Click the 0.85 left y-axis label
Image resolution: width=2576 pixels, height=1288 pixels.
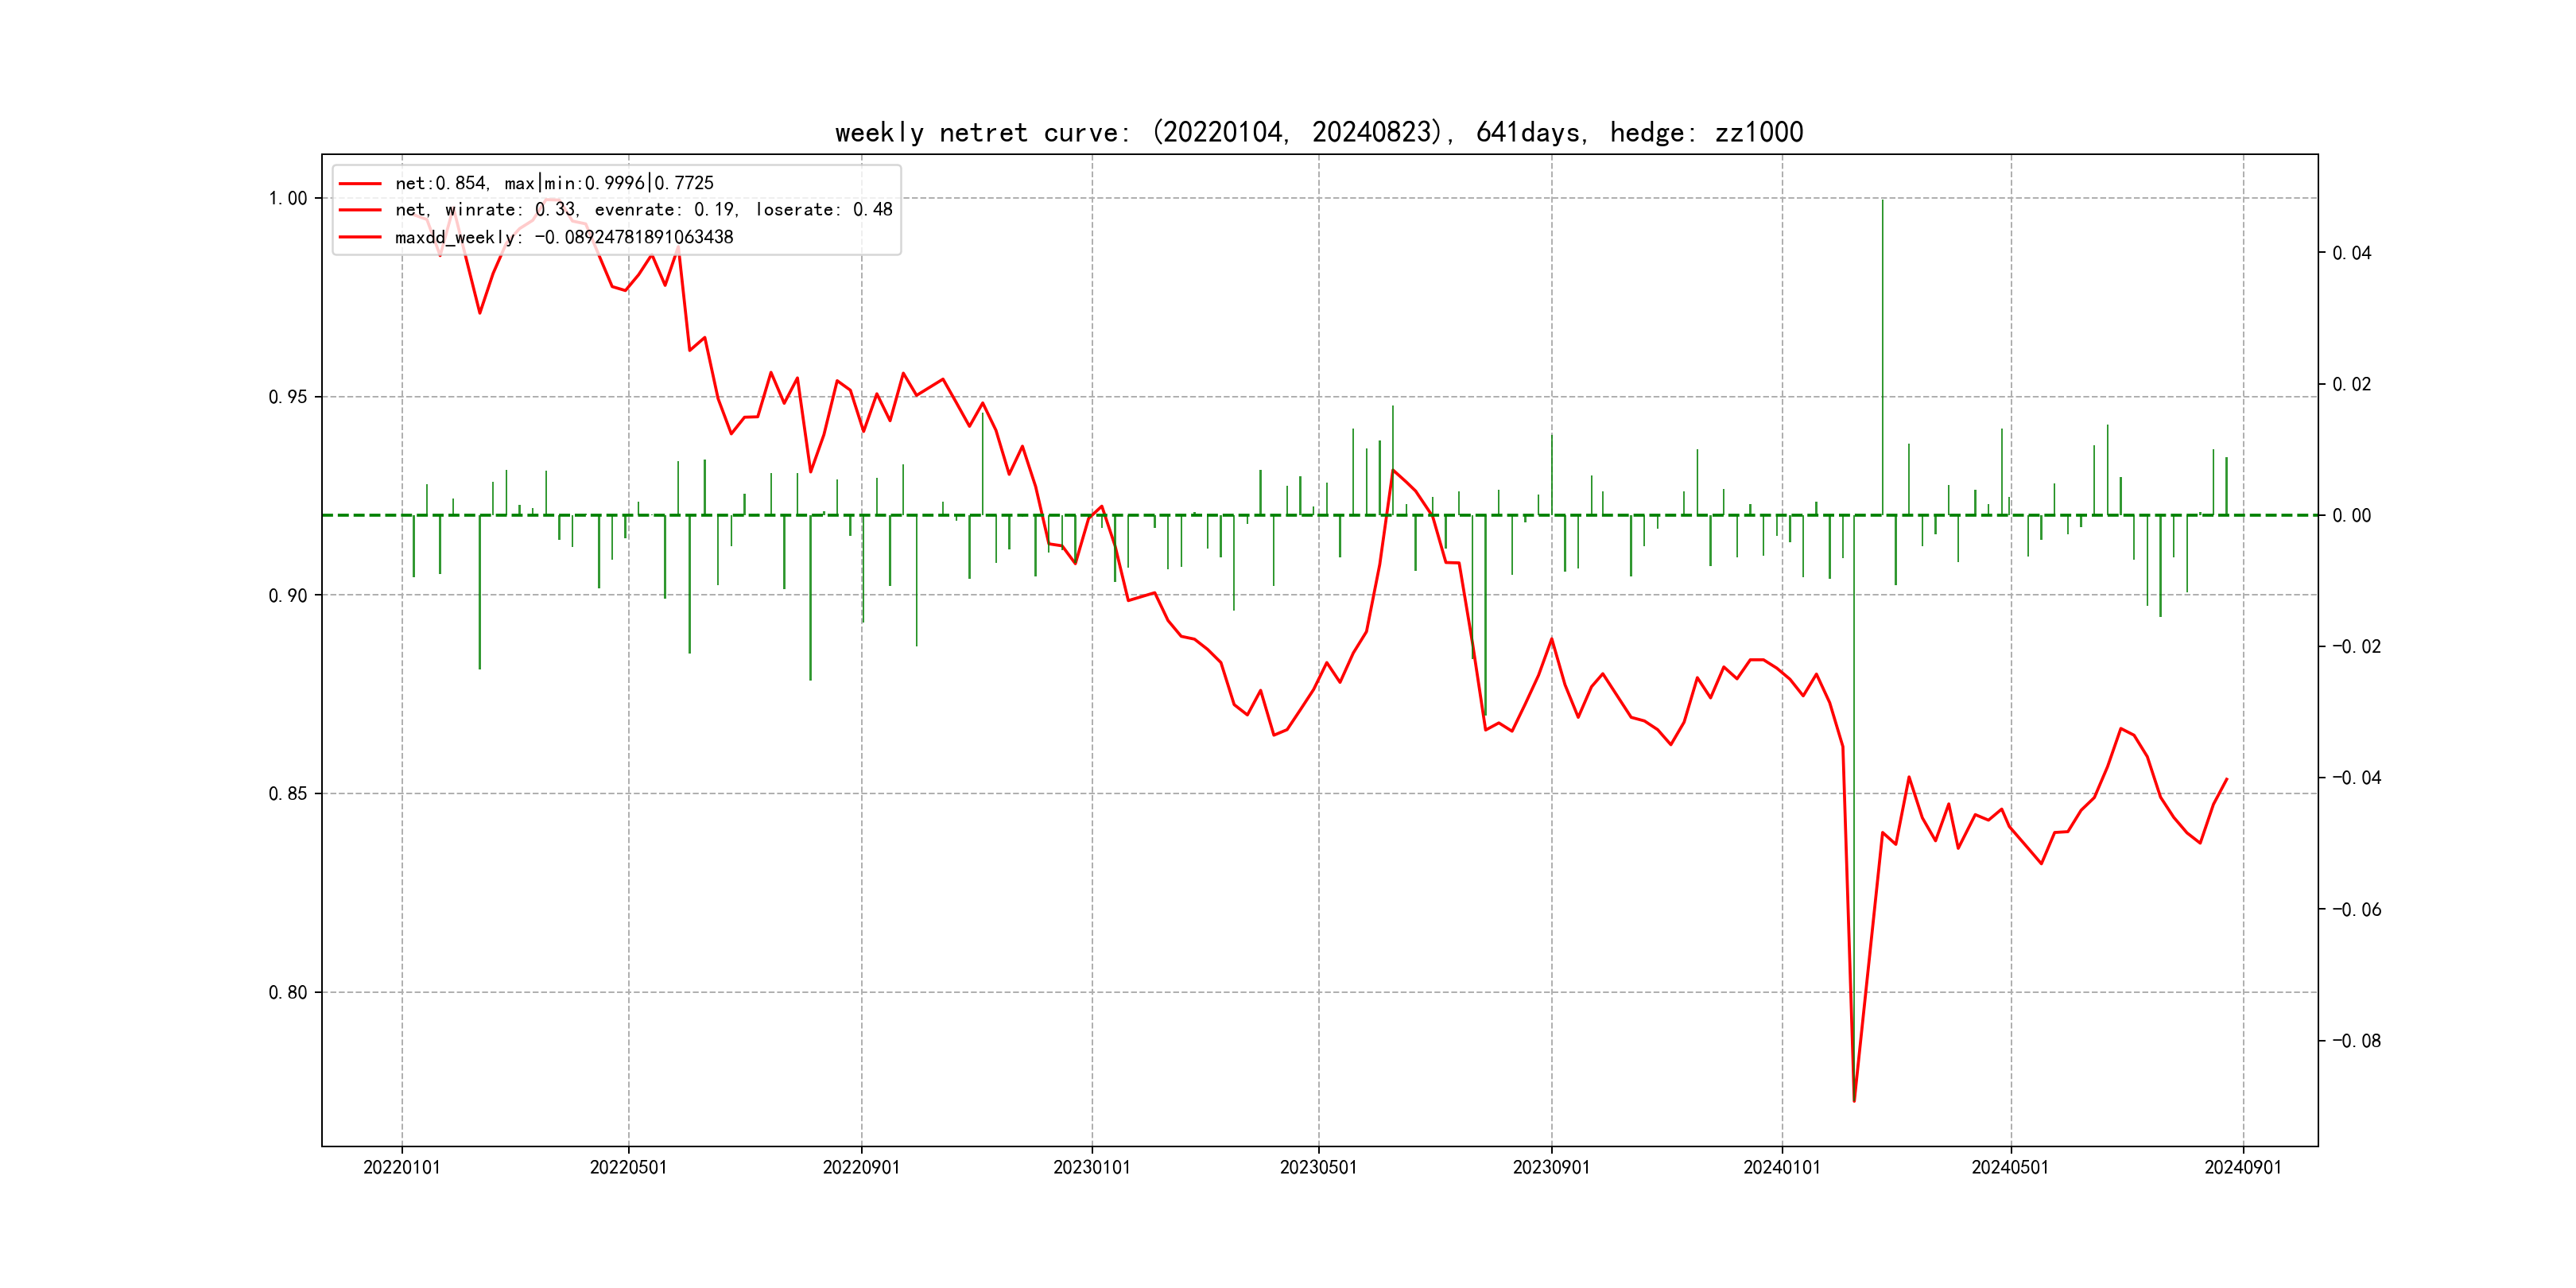coord(288,794)
